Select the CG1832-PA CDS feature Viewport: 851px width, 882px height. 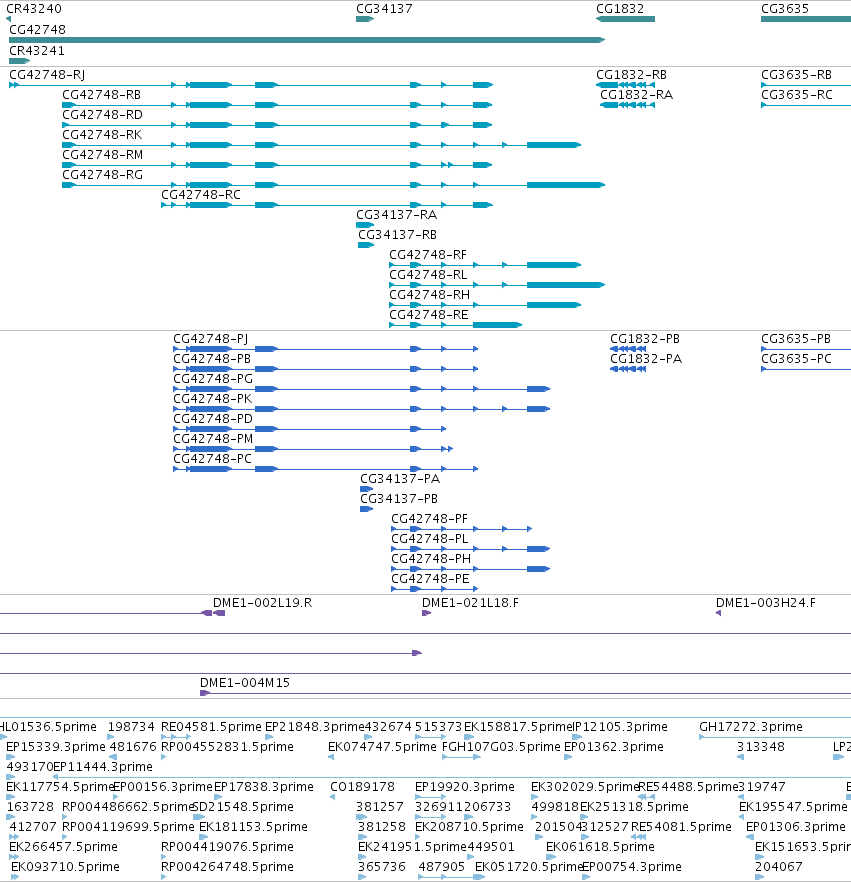(x=628, y=369)
